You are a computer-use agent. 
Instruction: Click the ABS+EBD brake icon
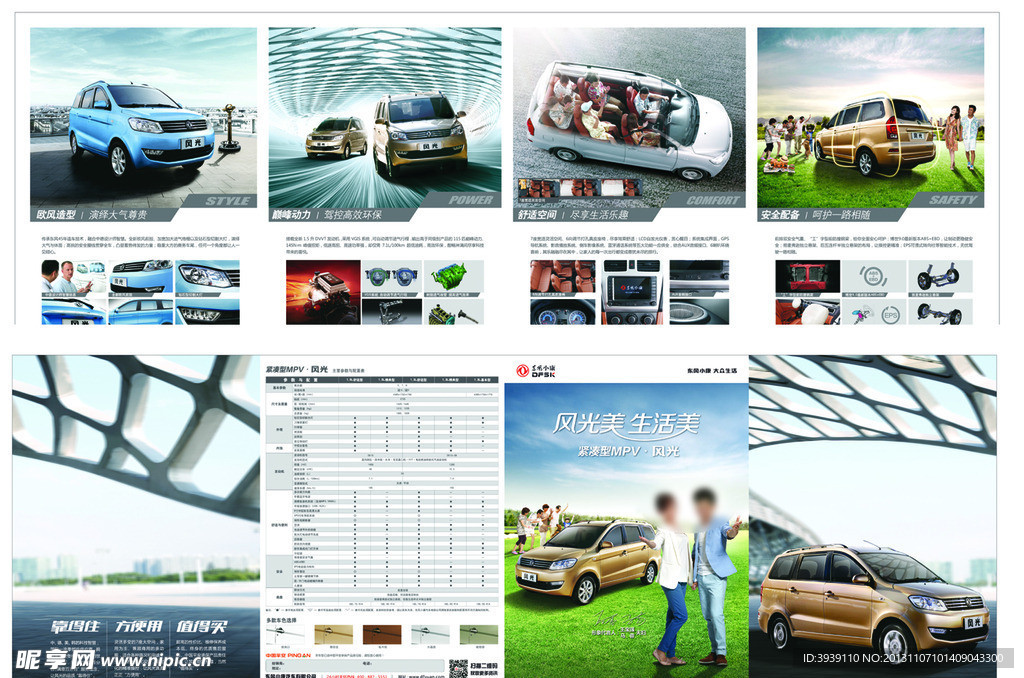(873, 277)
